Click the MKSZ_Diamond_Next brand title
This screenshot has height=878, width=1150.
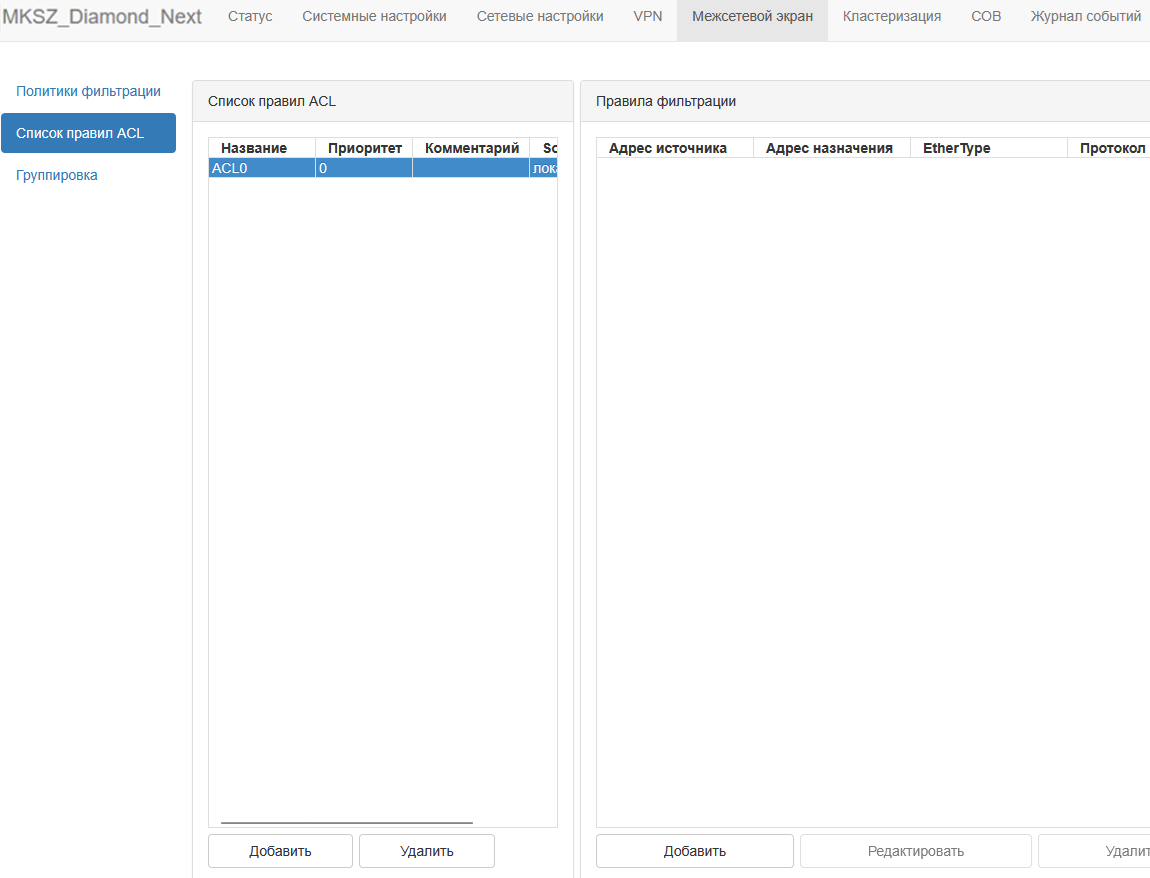pyautogui.click(x=102, y=17)
